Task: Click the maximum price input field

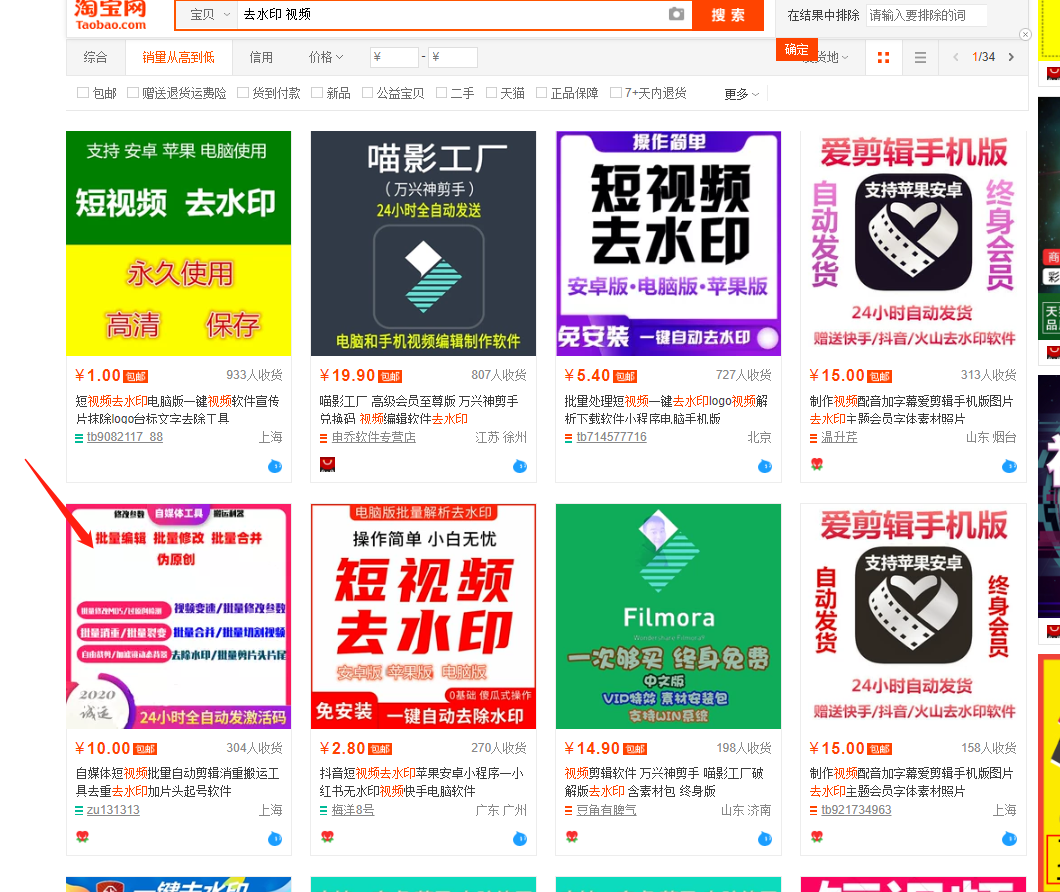Action: pyautogui.click(x=453, y=57)
